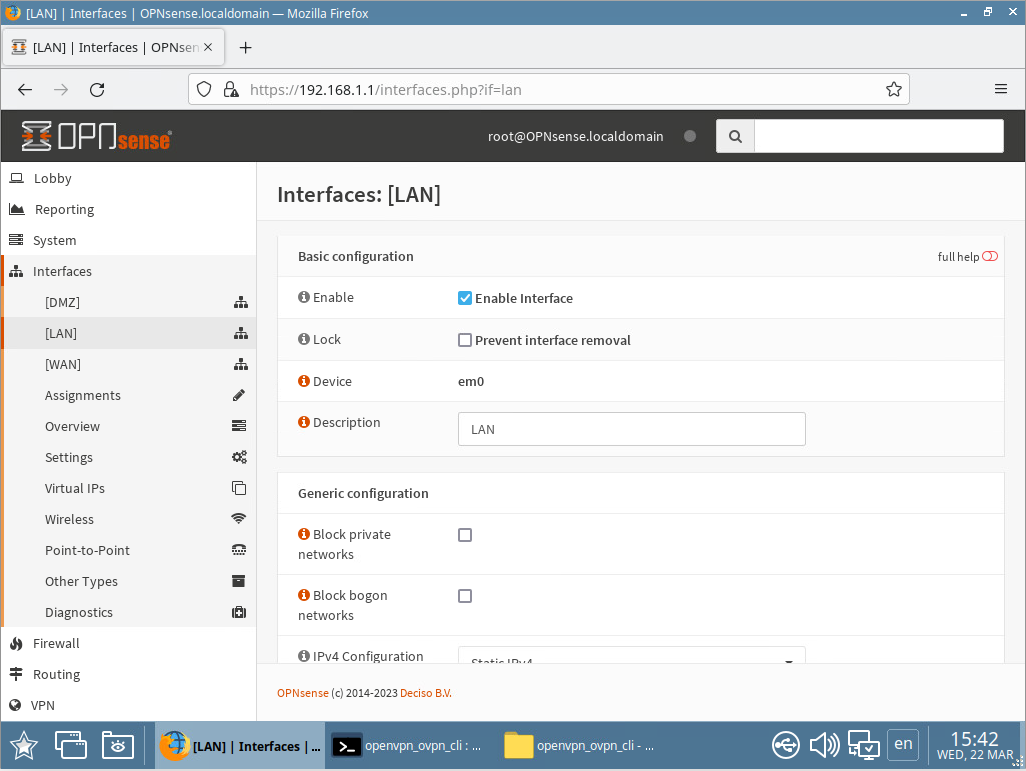Check Prevent interface removal checkbox
This screenshot has height=771, width=1026.
pos(465,340)
